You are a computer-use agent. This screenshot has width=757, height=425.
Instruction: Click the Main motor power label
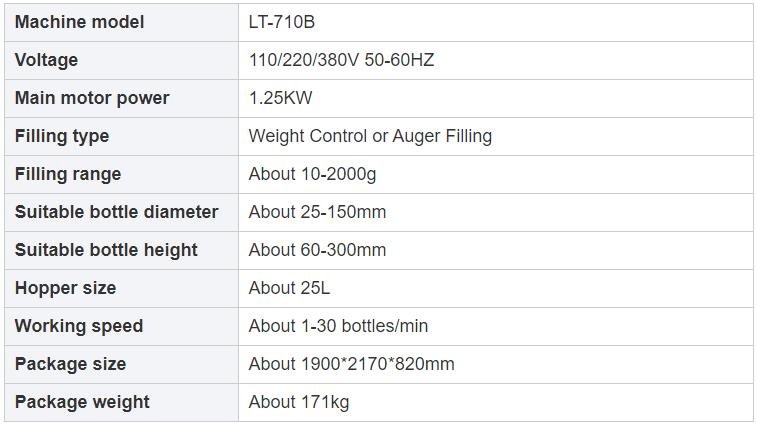[x=92, y=98]
